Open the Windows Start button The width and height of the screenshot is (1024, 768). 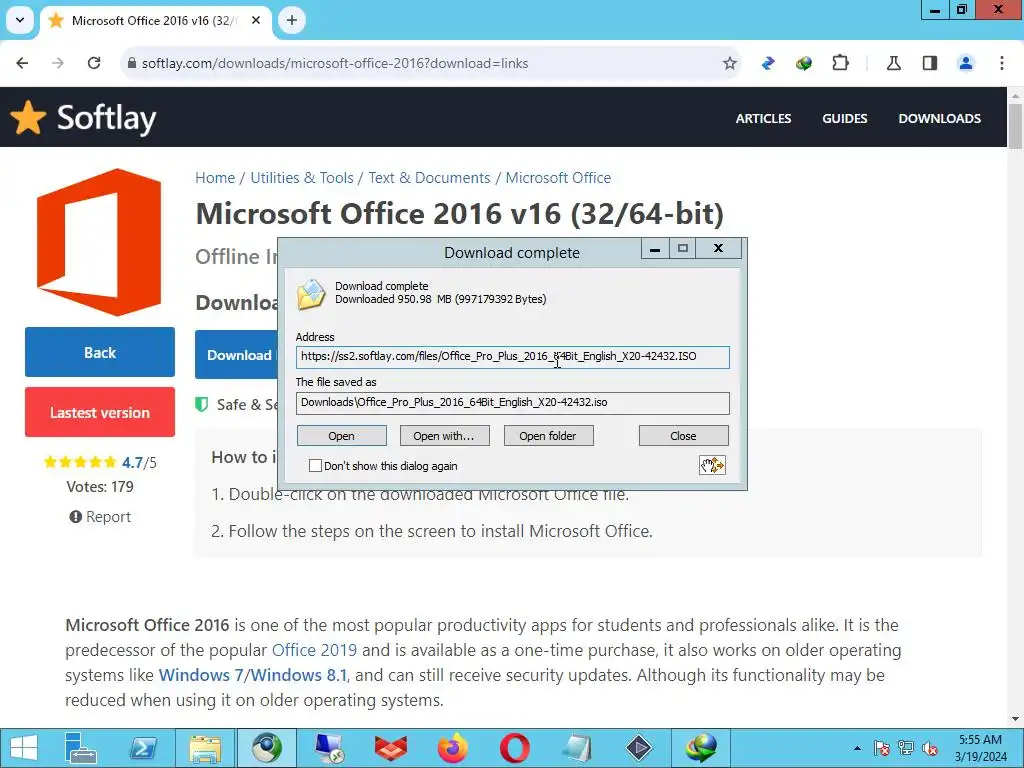pos(24,748)
